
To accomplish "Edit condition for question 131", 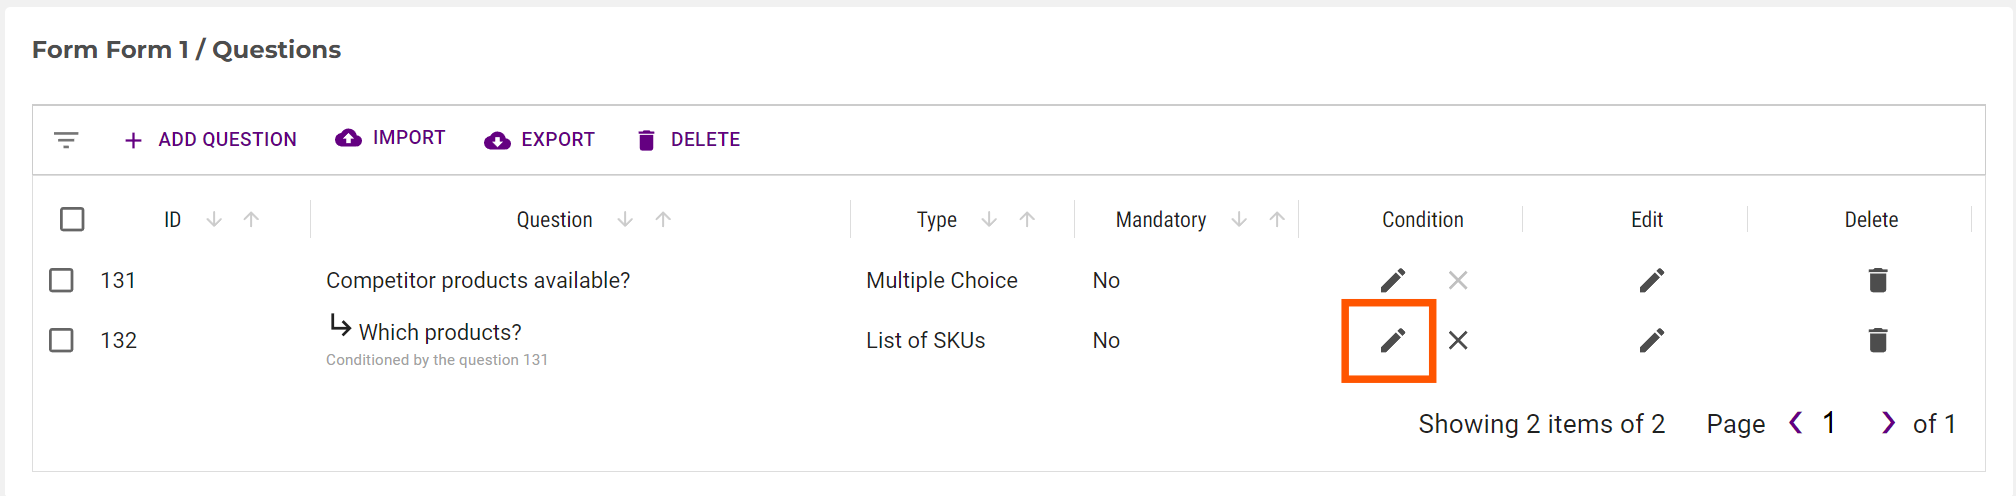I will (1392, 281).
